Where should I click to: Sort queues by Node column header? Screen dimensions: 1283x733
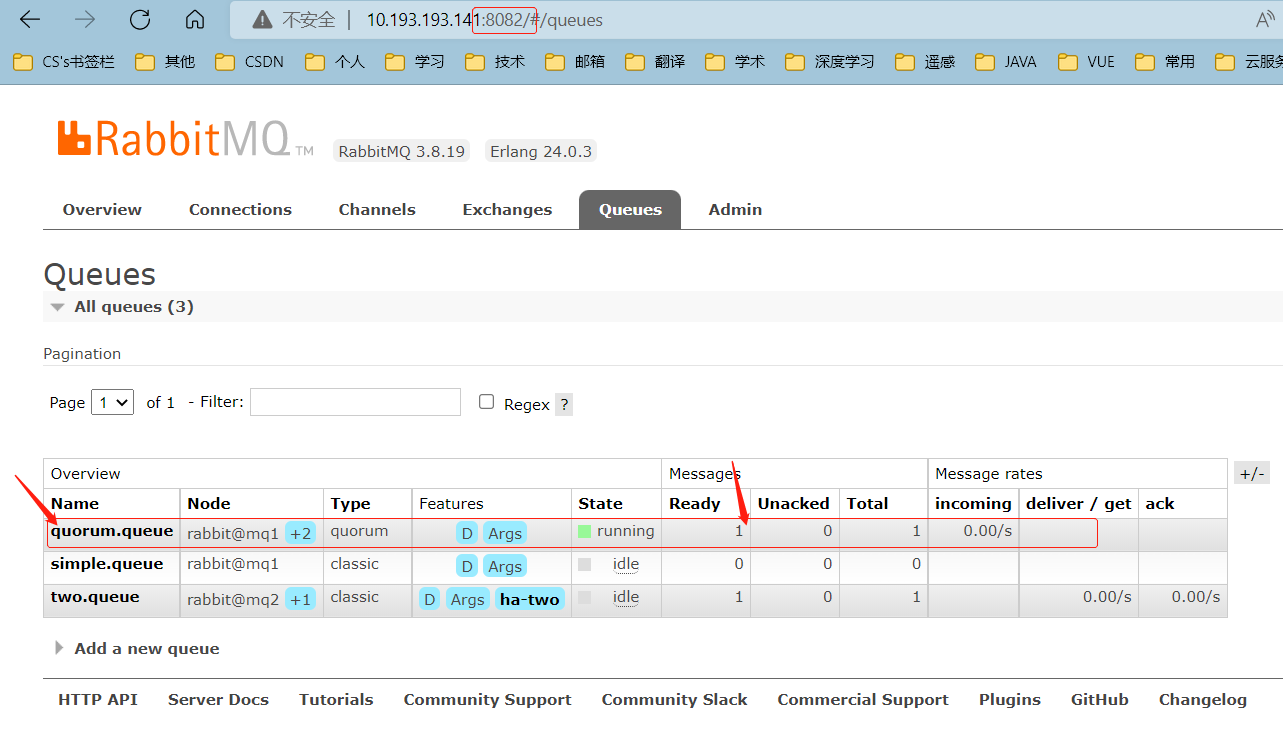(209, 504)
